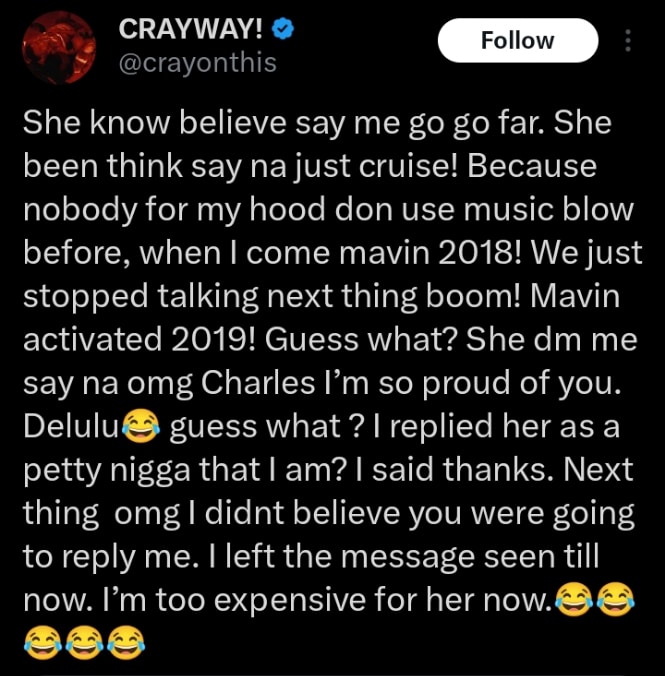Viewport: 665px width, 676px height.
Task: Follow the CRAYWAY! account
Action: pos(518,41)
